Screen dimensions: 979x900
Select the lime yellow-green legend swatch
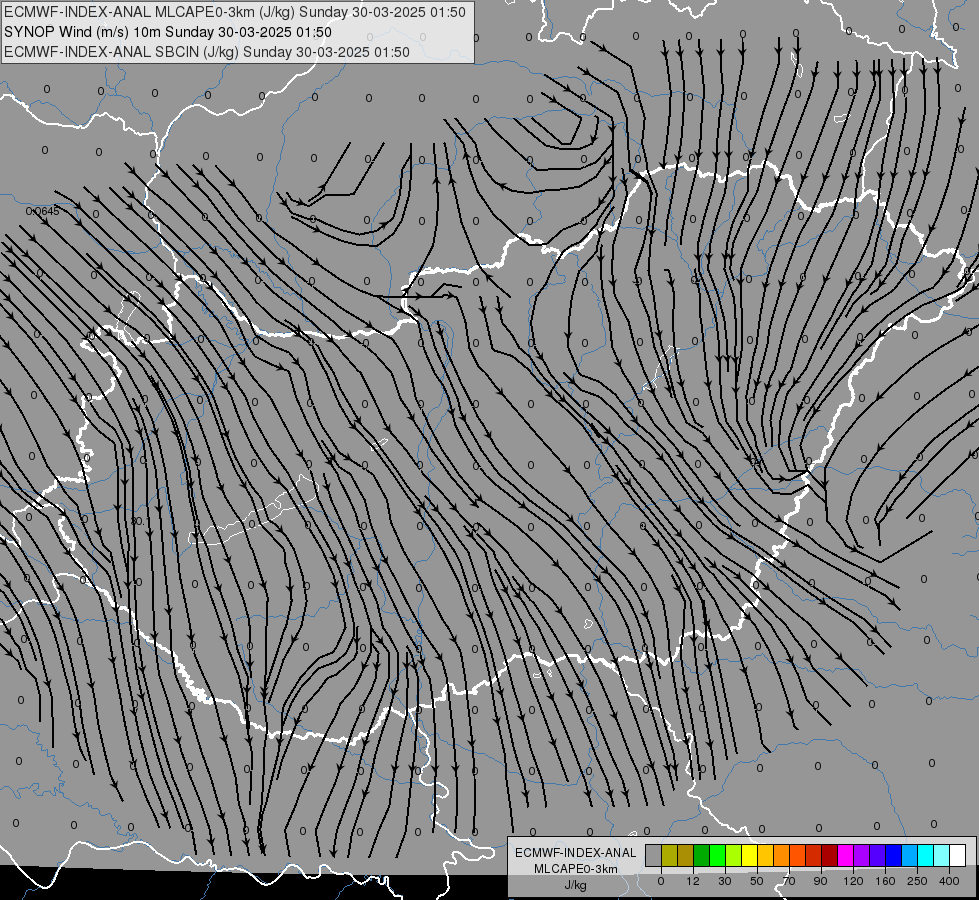tap(734, 855)
